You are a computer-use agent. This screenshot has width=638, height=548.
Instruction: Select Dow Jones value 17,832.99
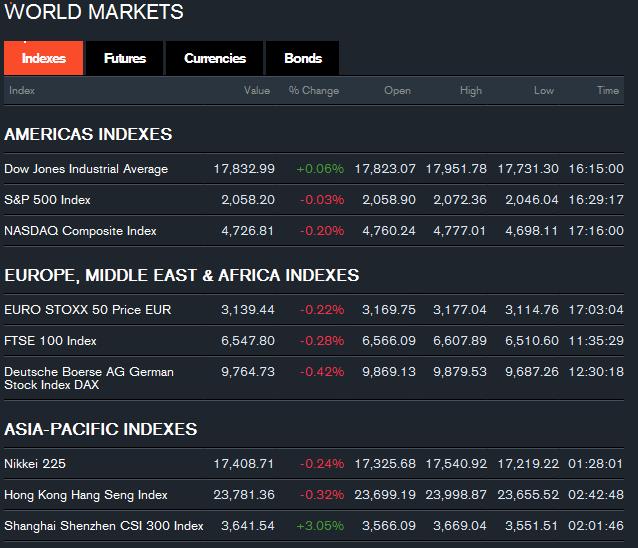tap(244, 169)
